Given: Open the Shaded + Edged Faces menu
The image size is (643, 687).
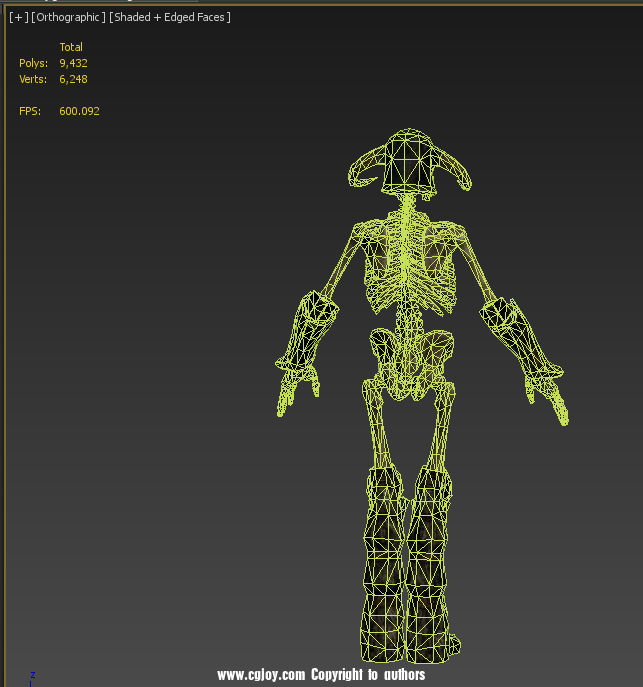Looking at the screenshot, I should (x=170, y=18).
